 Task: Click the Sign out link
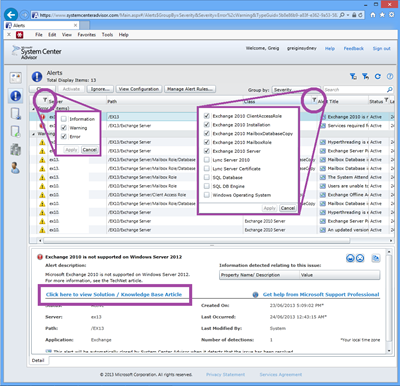coord(382,49)
